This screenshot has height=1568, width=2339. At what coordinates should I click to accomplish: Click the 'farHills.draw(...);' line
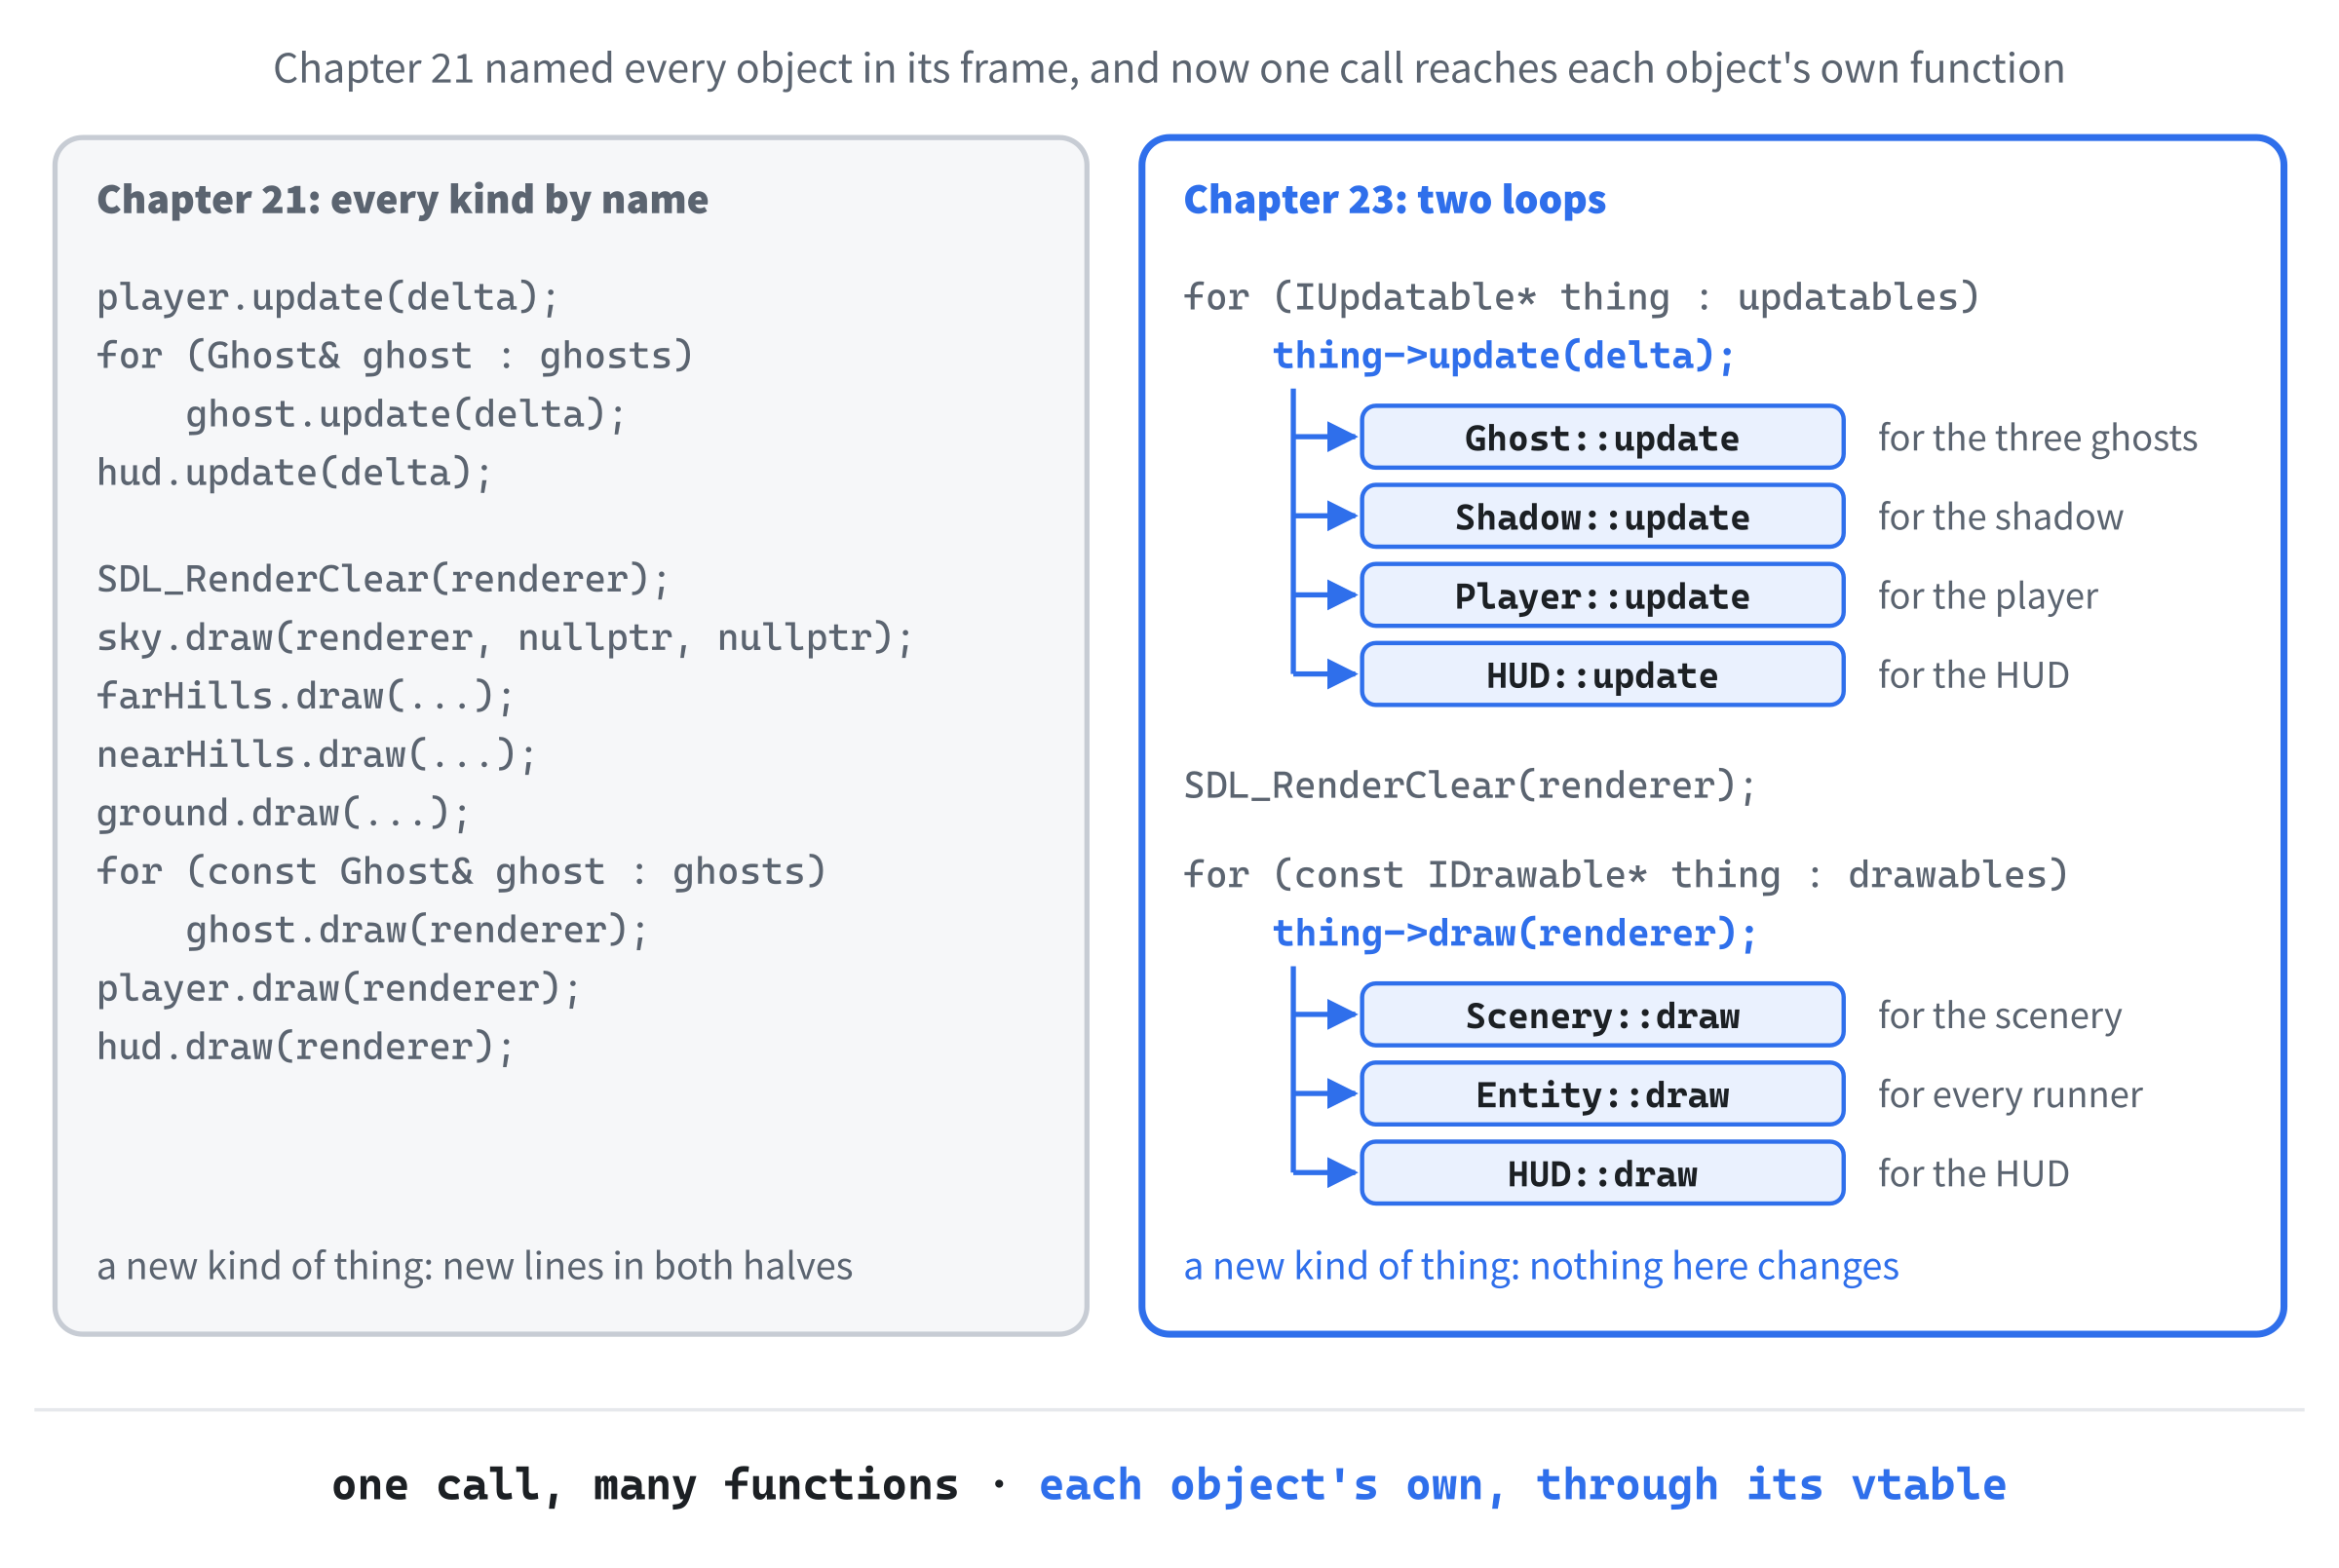click(305, 696)
